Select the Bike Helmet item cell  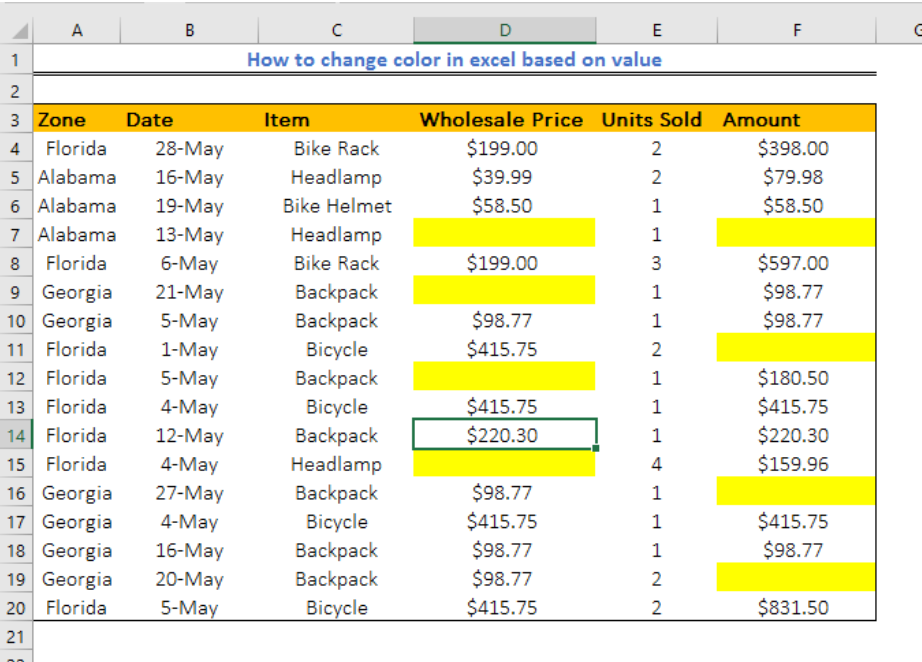[x=336, y=206]
